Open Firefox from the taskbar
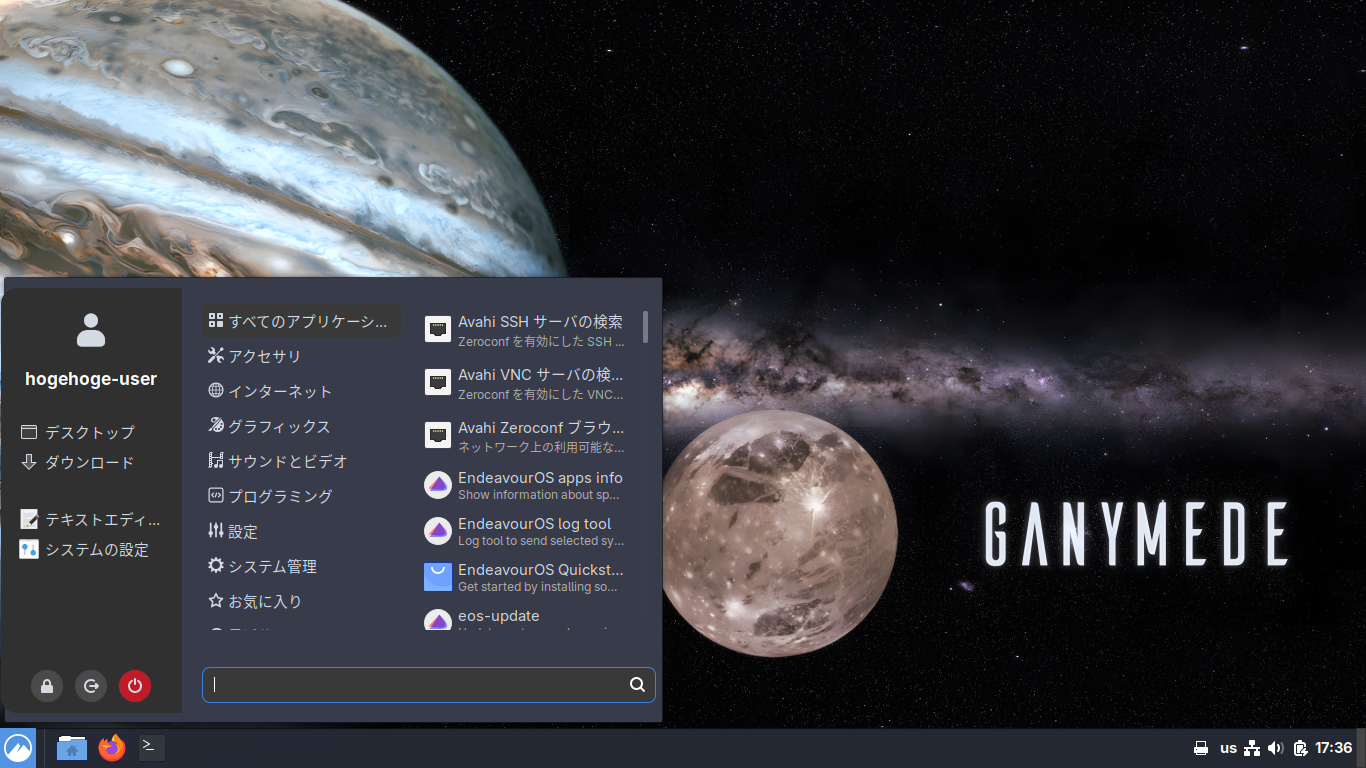The width and height of the screenshot is (1366, 768). 112,747
